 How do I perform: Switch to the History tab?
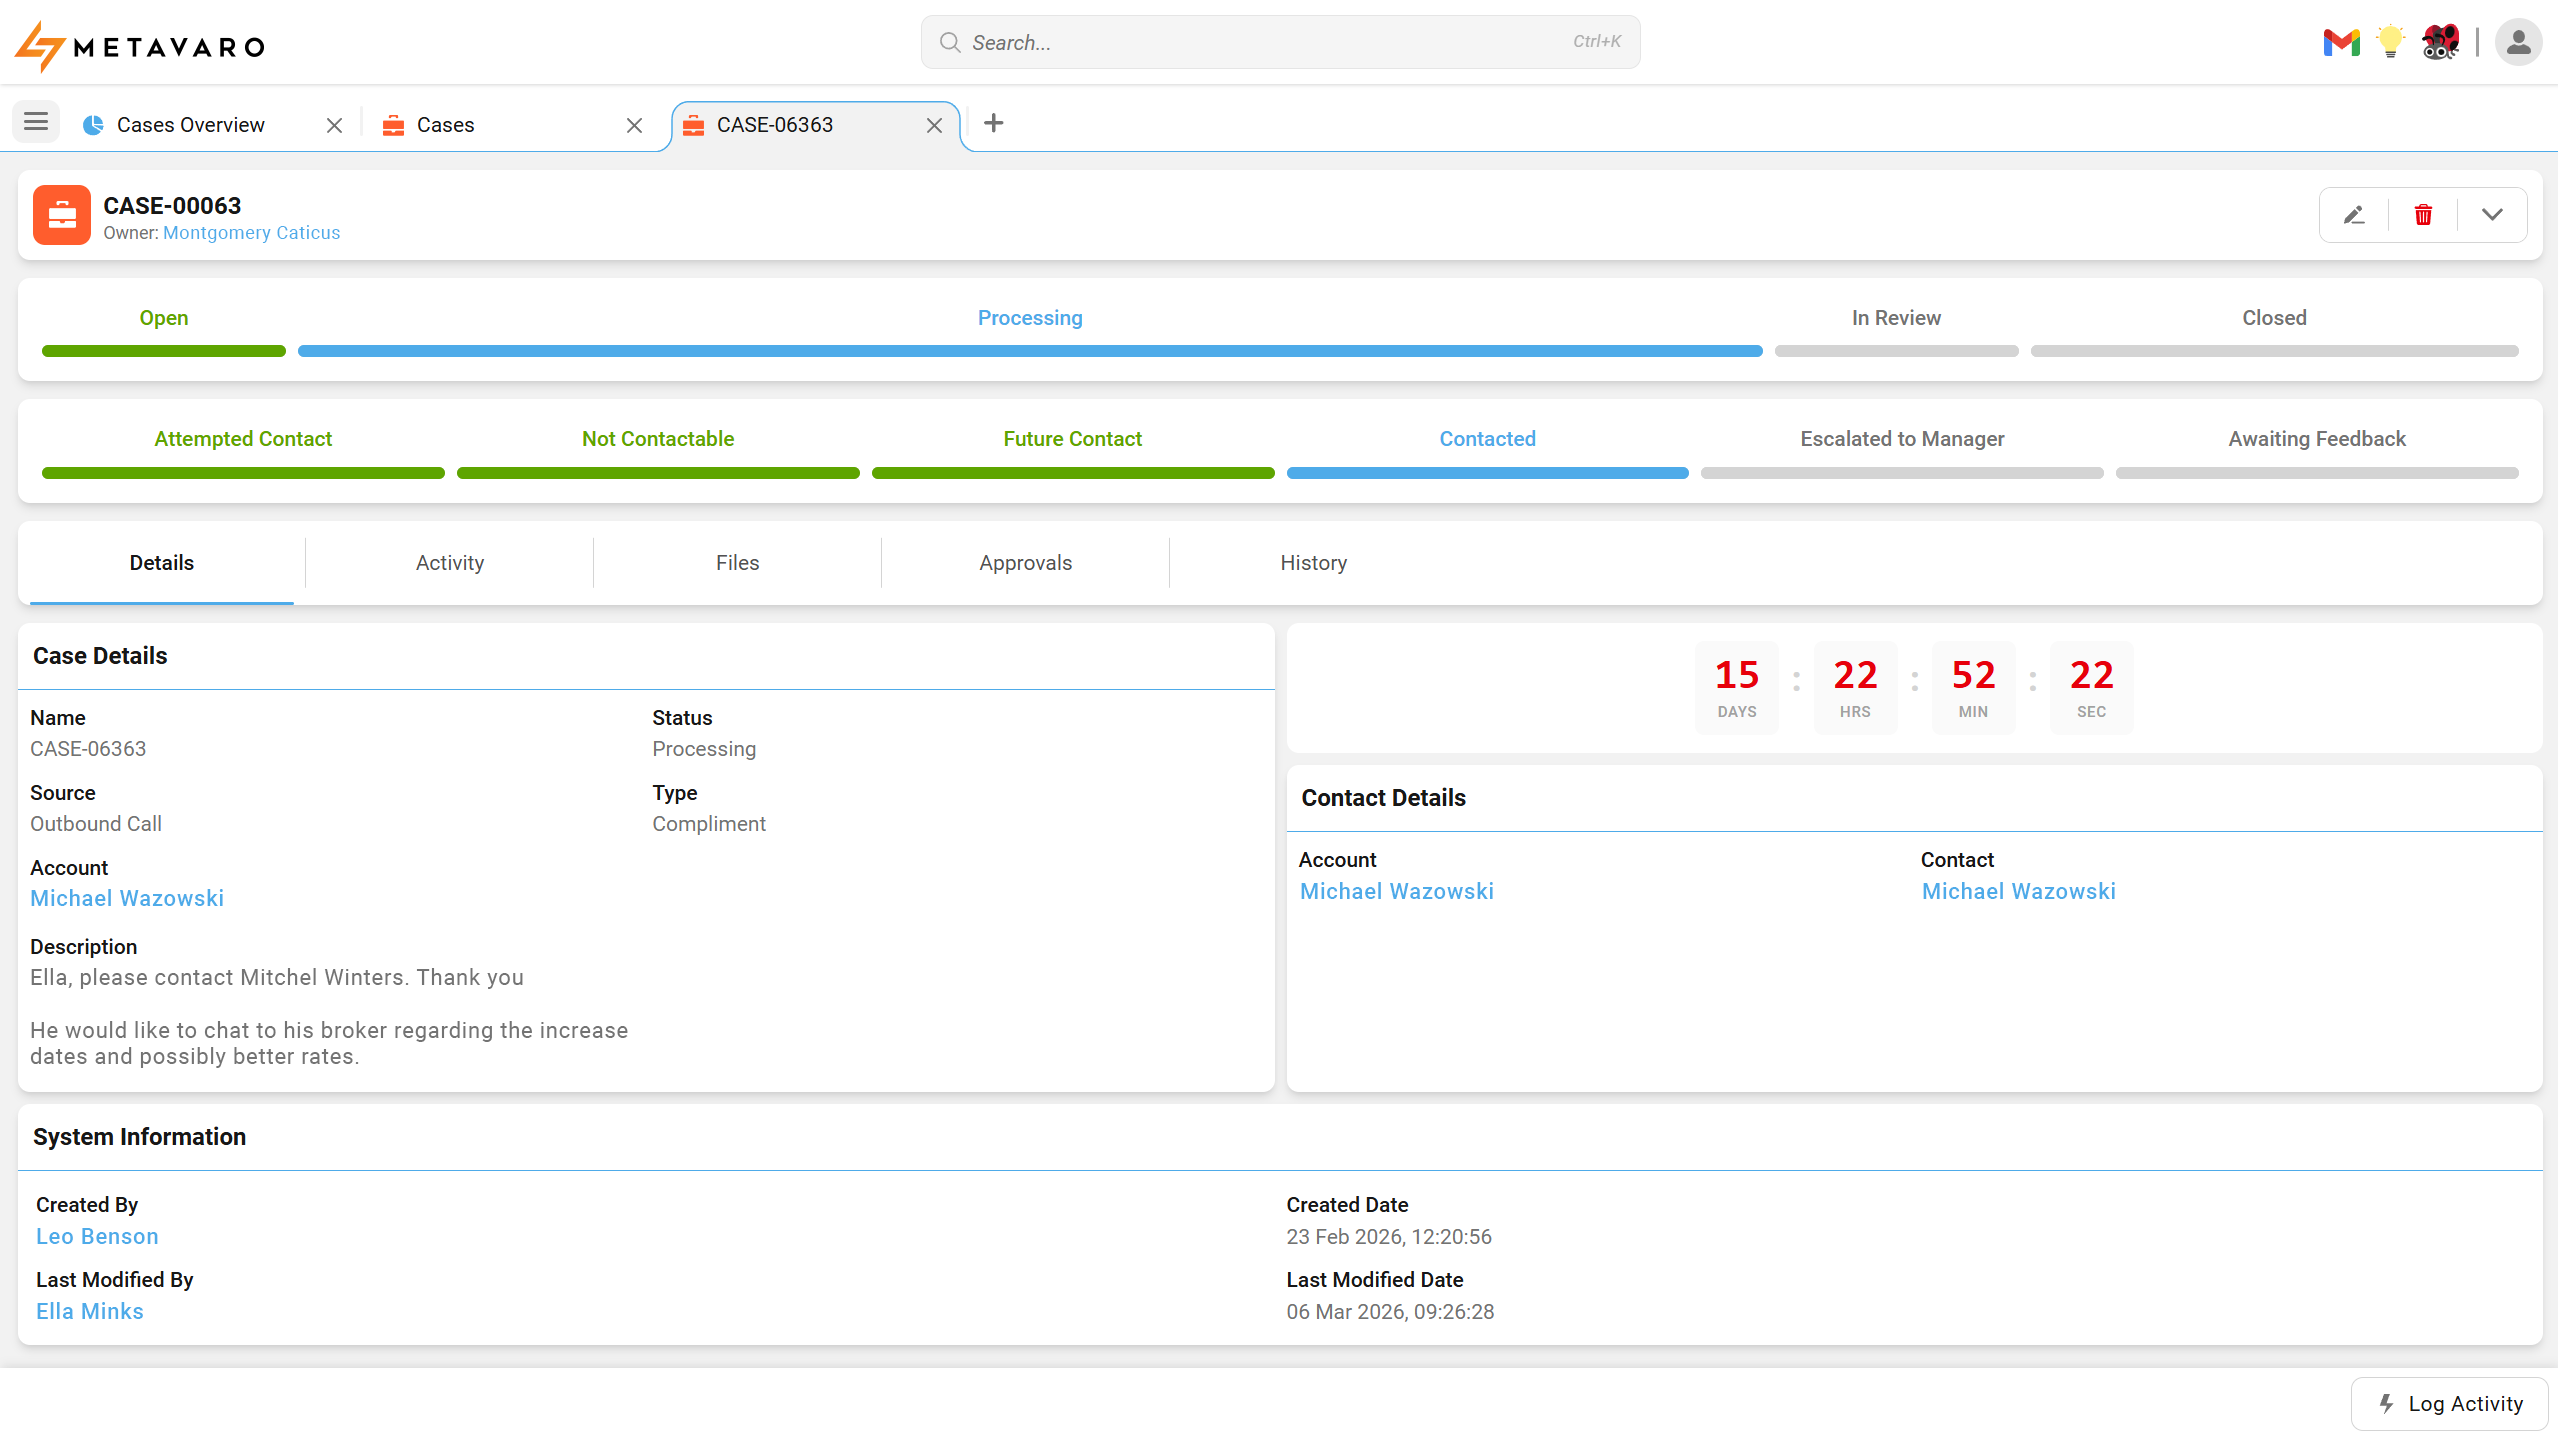(1312, 562)
